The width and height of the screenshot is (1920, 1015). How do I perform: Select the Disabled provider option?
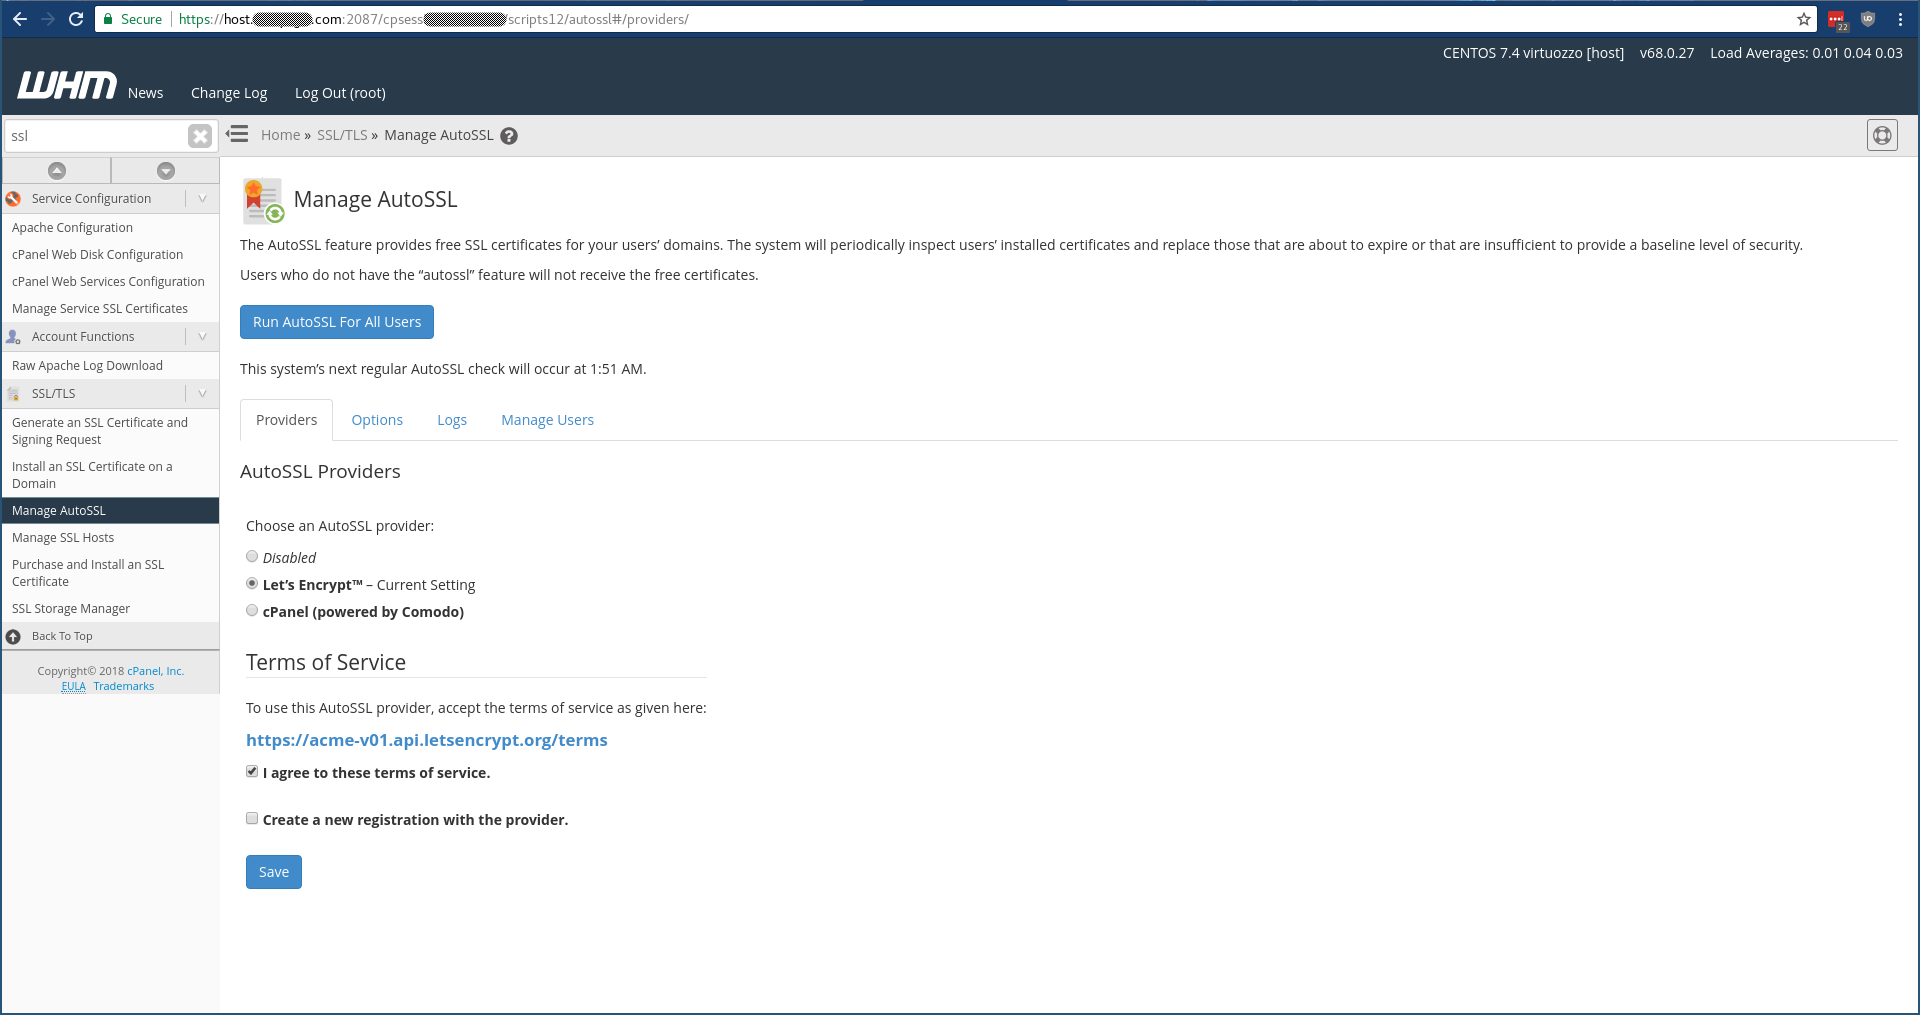coord(252,557)
